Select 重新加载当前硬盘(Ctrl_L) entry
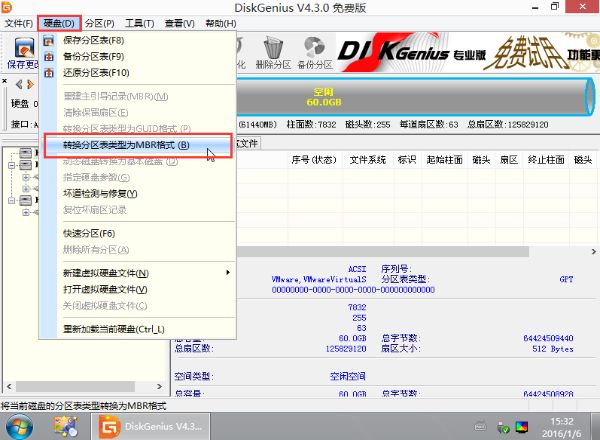The width and height of the screenshot is (600, 440). [138, 329]
